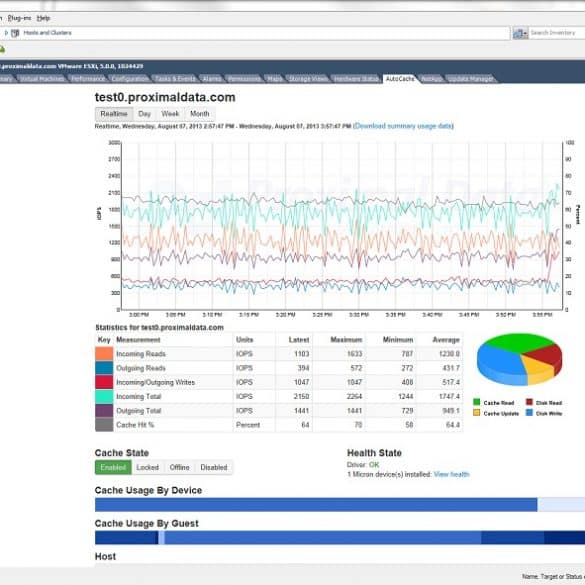Image resolution: width=585 pixels, height=585 pixels.
Task: Switch to the Alarms tab
Action: (212, 79)
